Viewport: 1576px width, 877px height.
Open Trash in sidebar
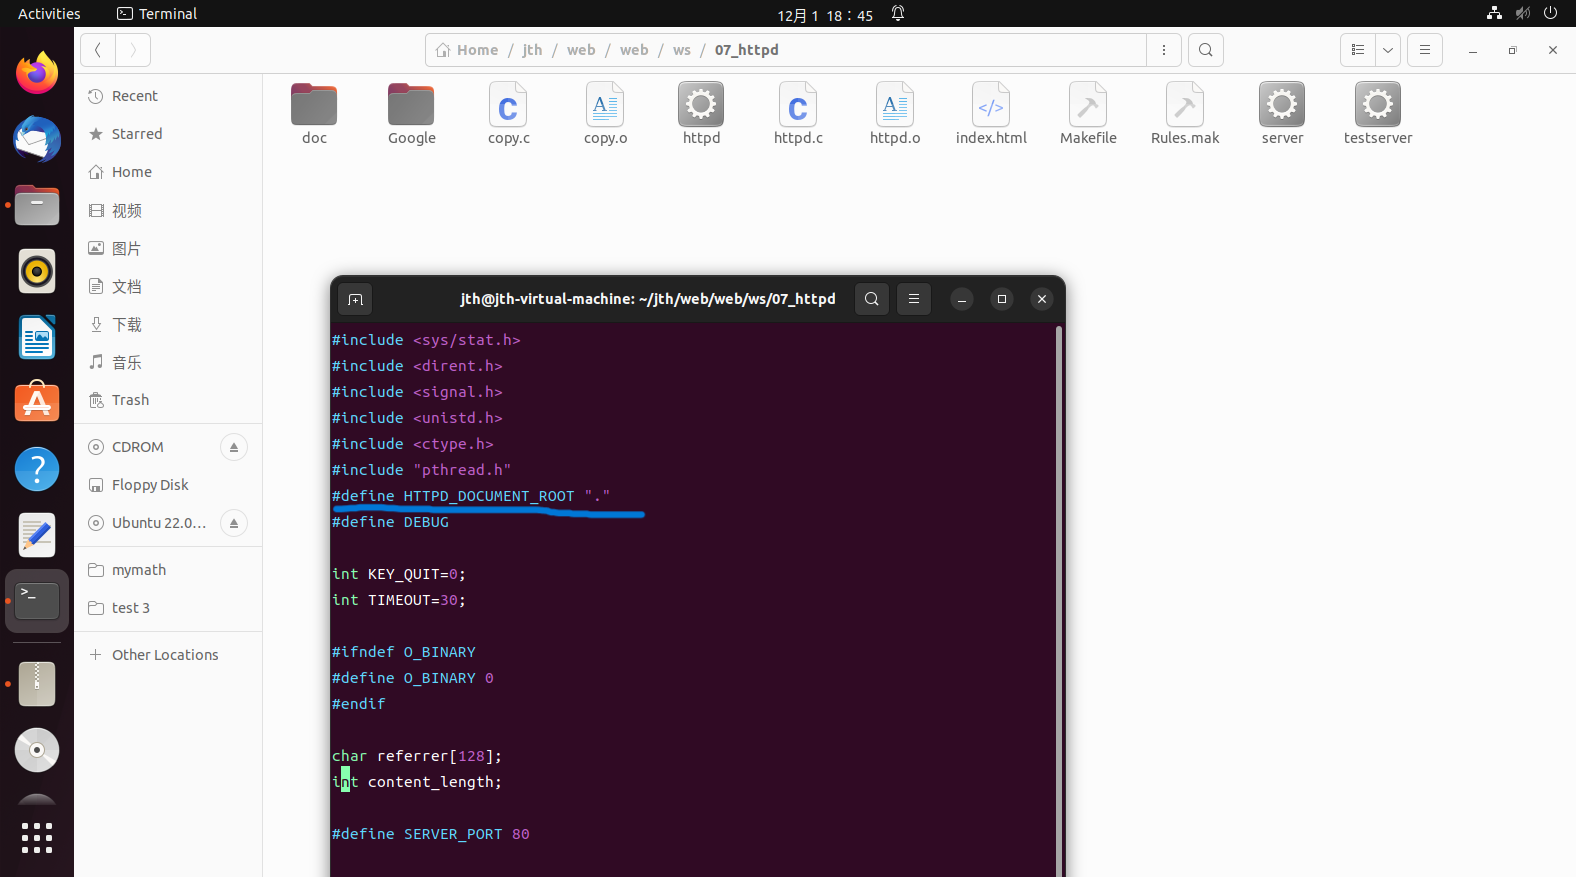click(168, 400)
